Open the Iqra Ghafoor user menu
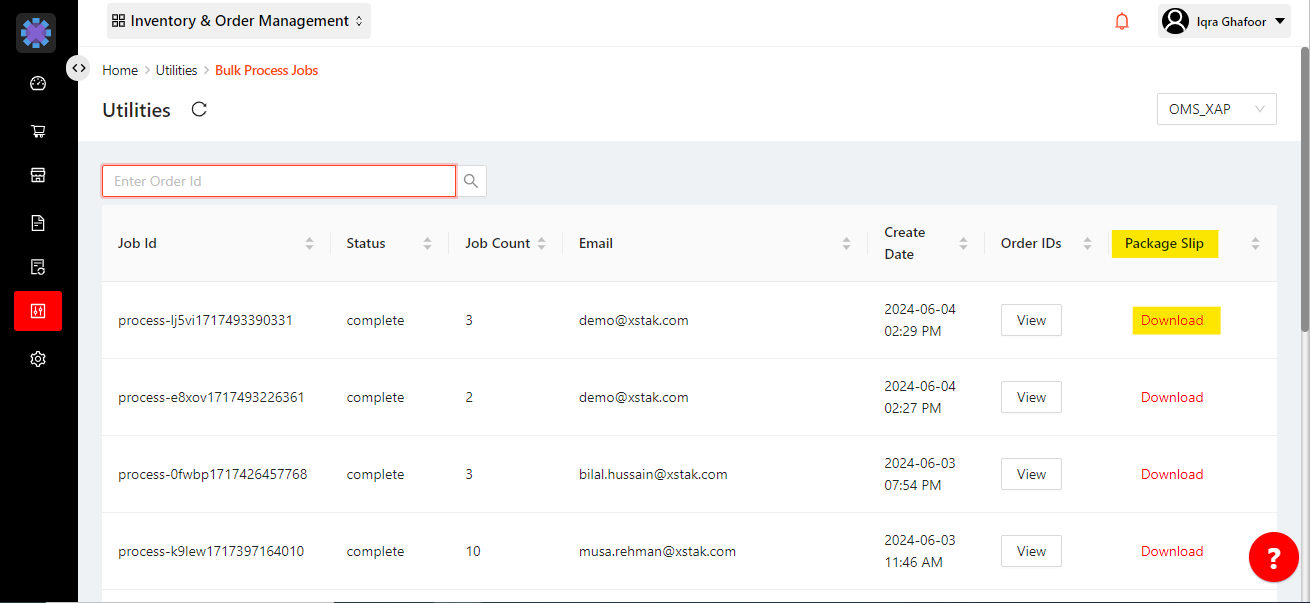1310x603 pixels. 1224,21
